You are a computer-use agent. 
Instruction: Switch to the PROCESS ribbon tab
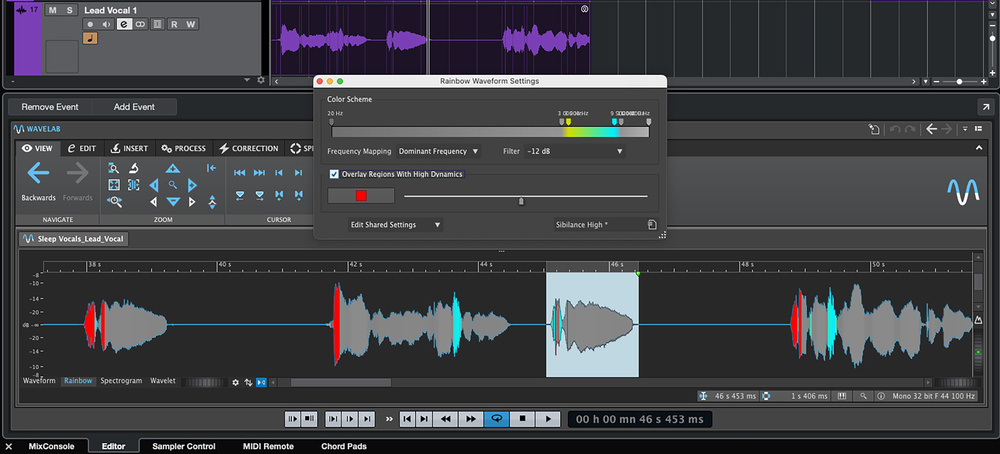click(x=184, y=149)
